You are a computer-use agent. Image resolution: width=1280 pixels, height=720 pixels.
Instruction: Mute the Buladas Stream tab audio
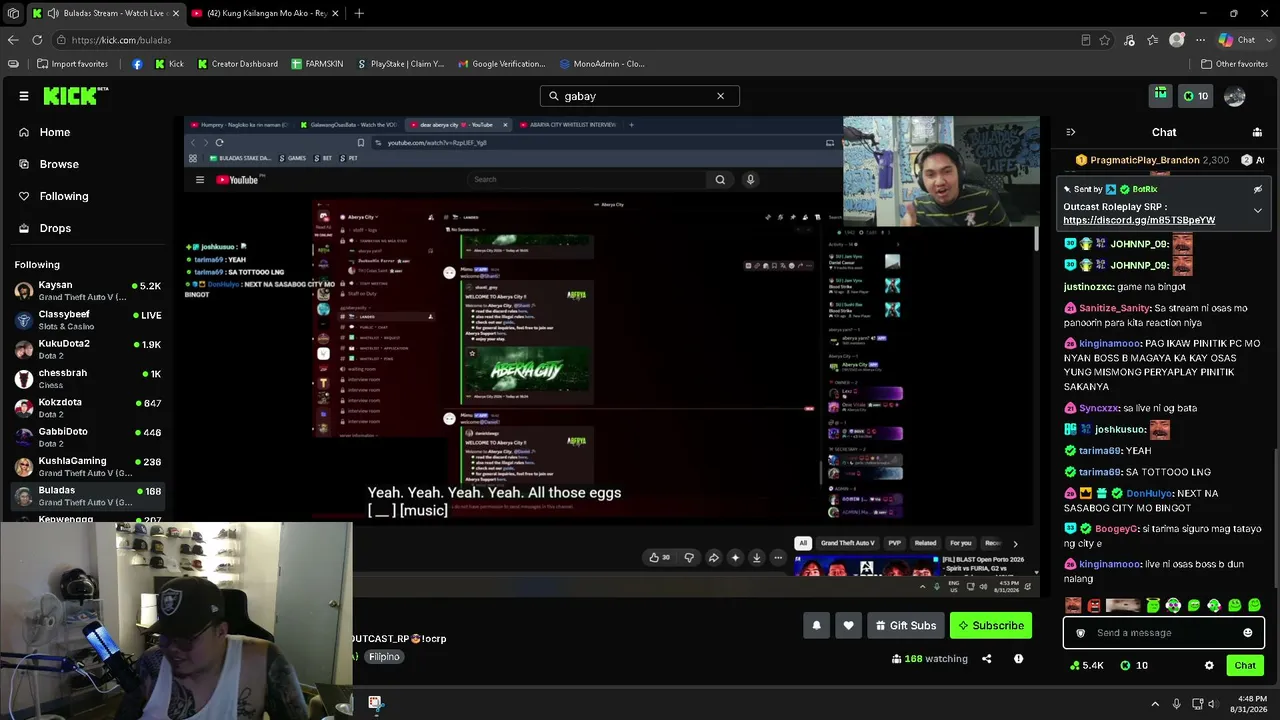[52, 13]
